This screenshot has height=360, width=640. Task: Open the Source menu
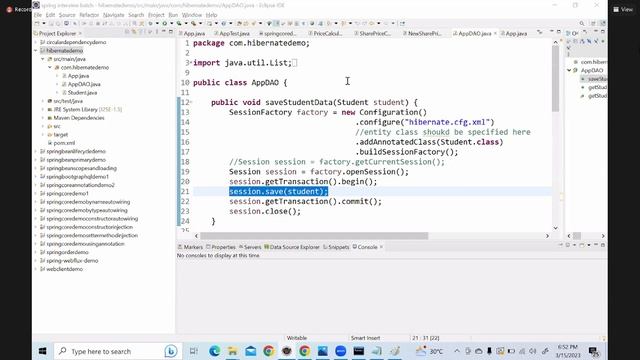[x=67, y=15]
